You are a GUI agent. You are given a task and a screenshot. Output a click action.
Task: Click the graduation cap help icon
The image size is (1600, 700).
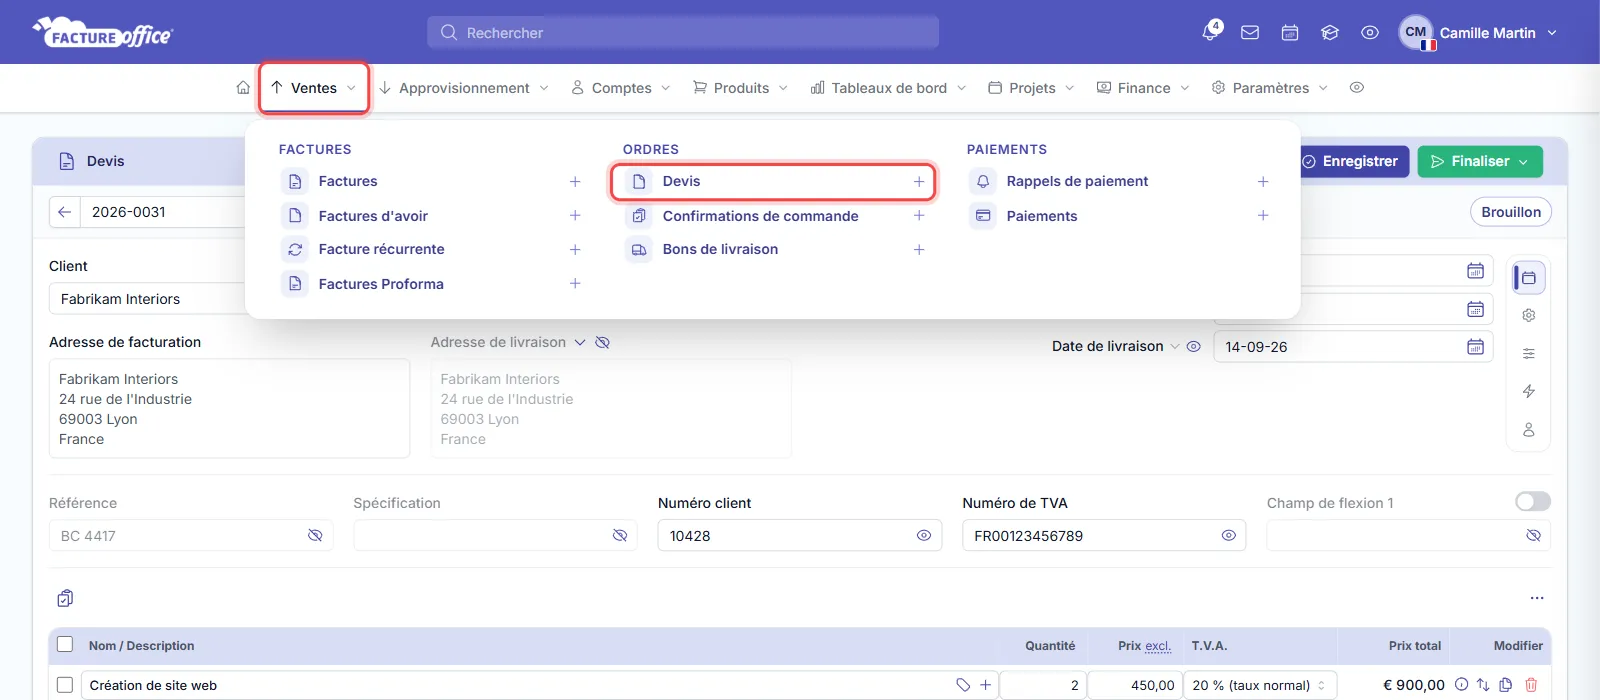(x=1330, y=33)
